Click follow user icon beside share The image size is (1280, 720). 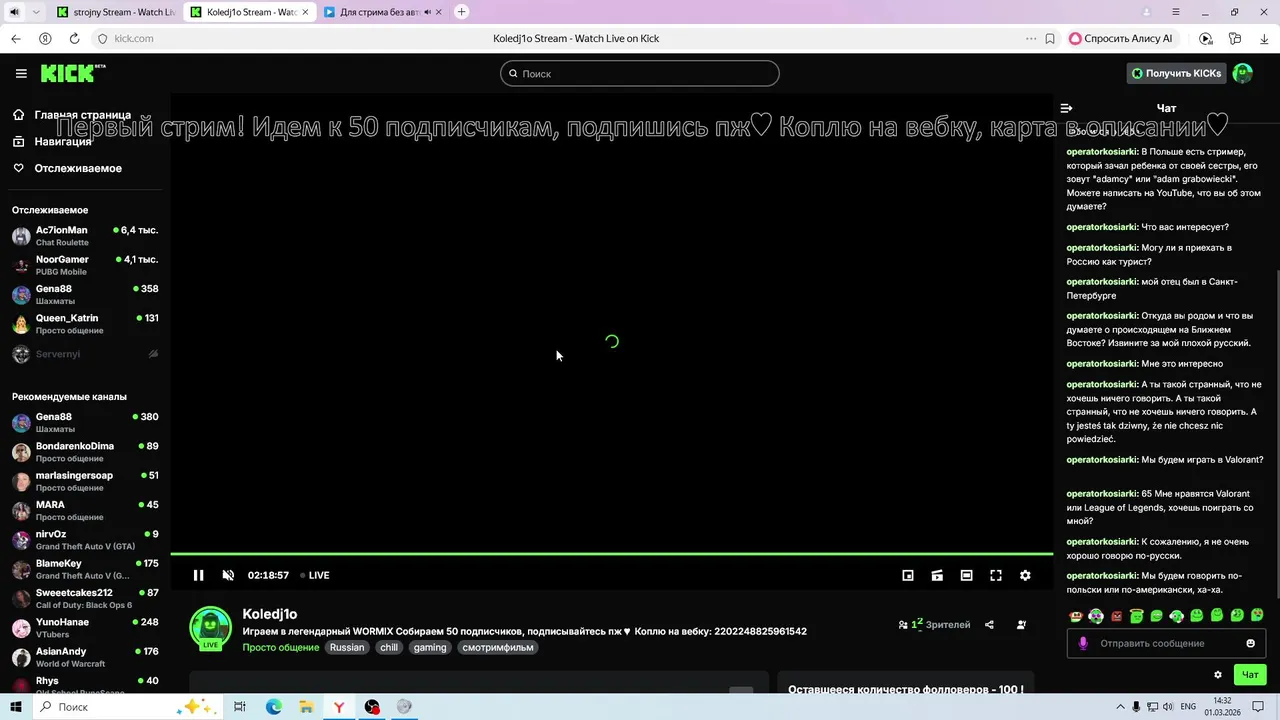coord(1021,624)
